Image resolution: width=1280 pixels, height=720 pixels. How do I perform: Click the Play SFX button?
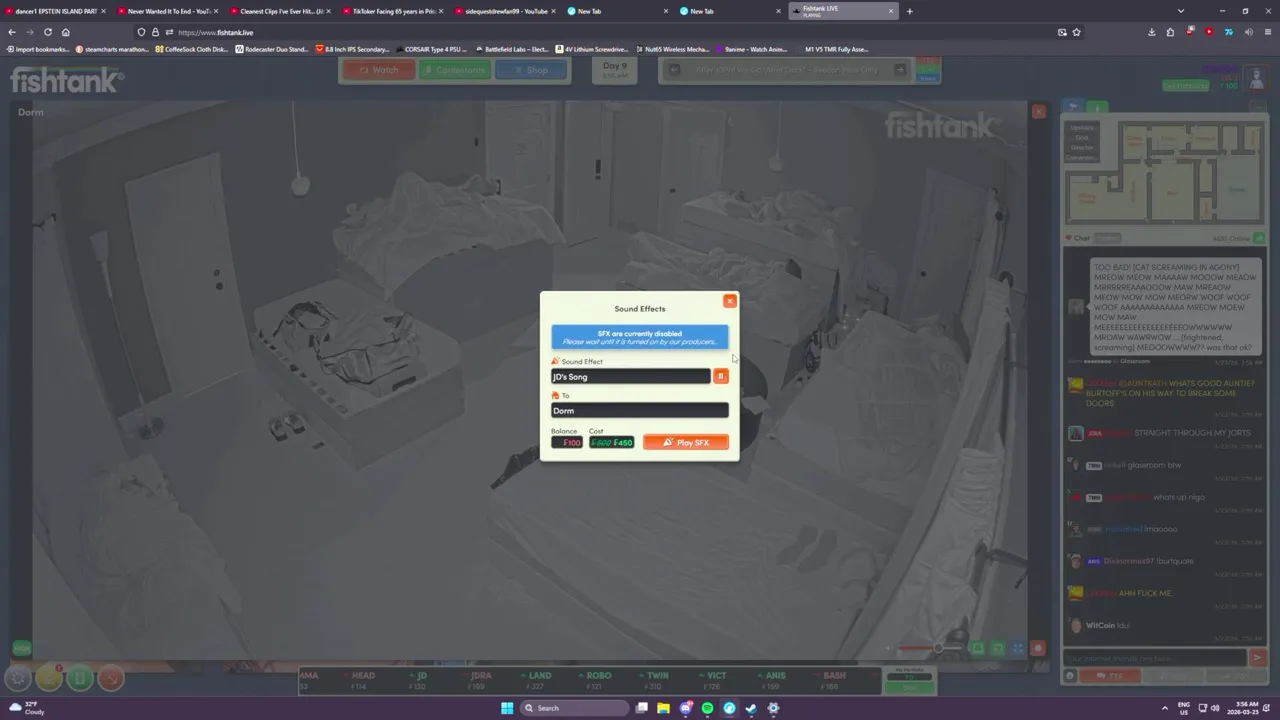(x=686, y=443)
